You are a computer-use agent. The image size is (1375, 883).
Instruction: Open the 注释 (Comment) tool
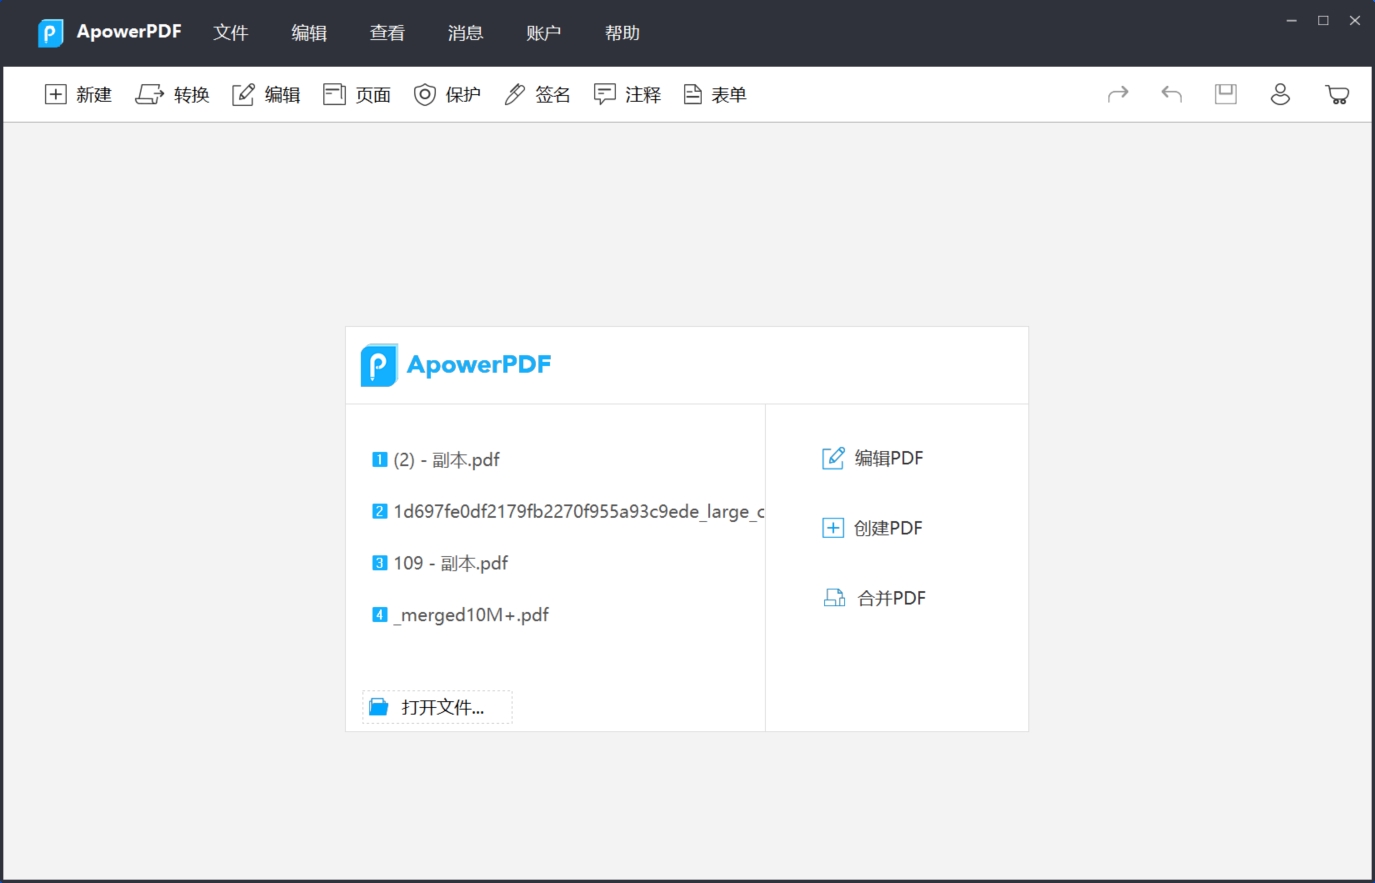(627, 94)
